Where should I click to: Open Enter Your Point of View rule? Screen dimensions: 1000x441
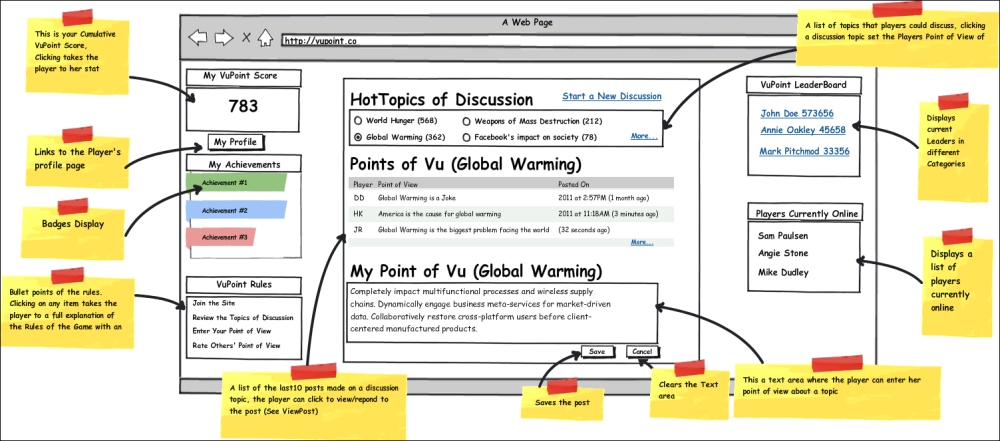coord(232,331)
